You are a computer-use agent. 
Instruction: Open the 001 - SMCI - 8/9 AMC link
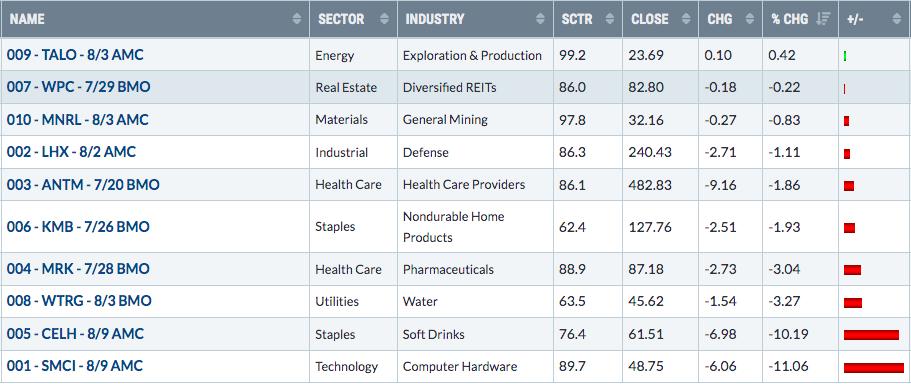coord(75,367)
